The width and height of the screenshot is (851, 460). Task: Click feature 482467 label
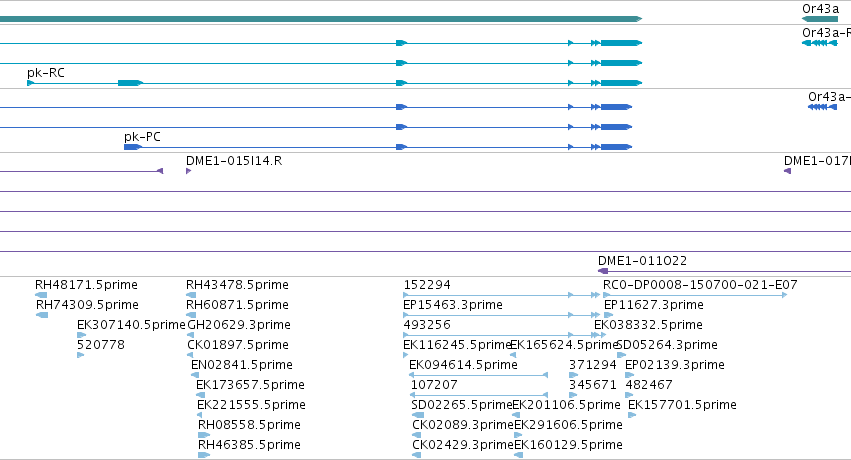pyautogui.click(x=649, y=385)
